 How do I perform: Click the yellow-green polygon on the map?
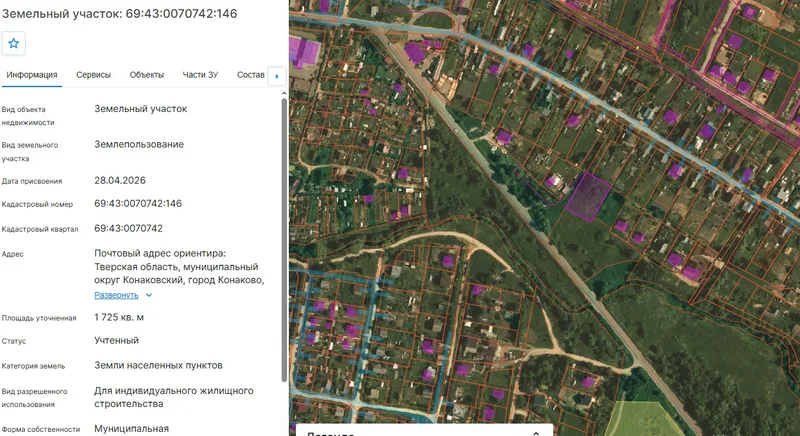[639, 420]
